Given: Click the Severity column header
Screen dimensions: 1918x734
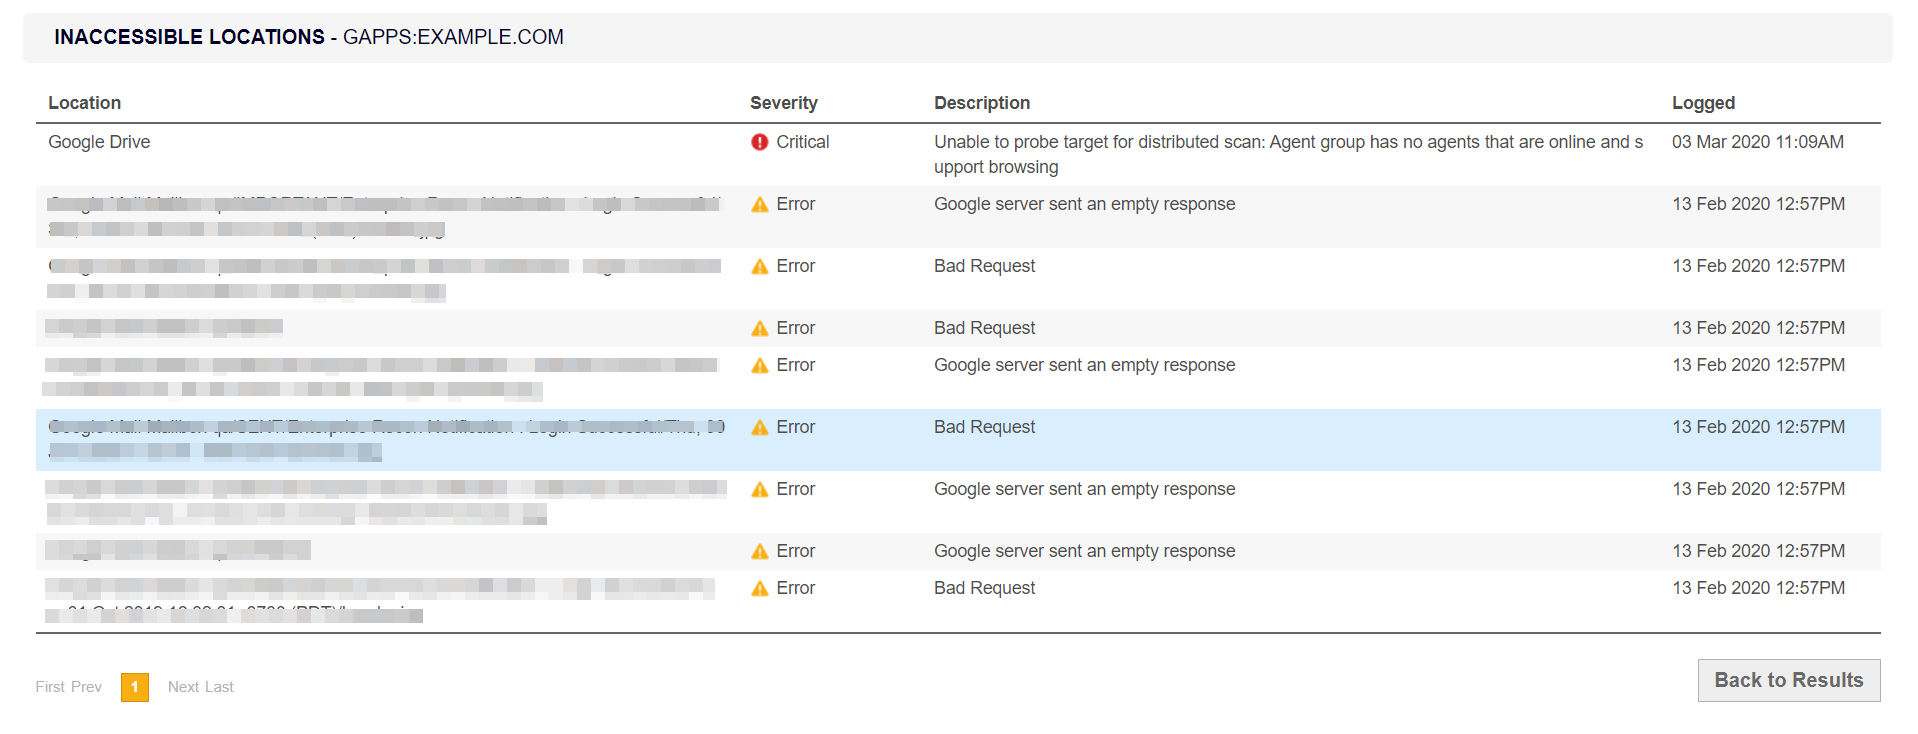Looking at the screenshot, I should (x=784, y=103).
